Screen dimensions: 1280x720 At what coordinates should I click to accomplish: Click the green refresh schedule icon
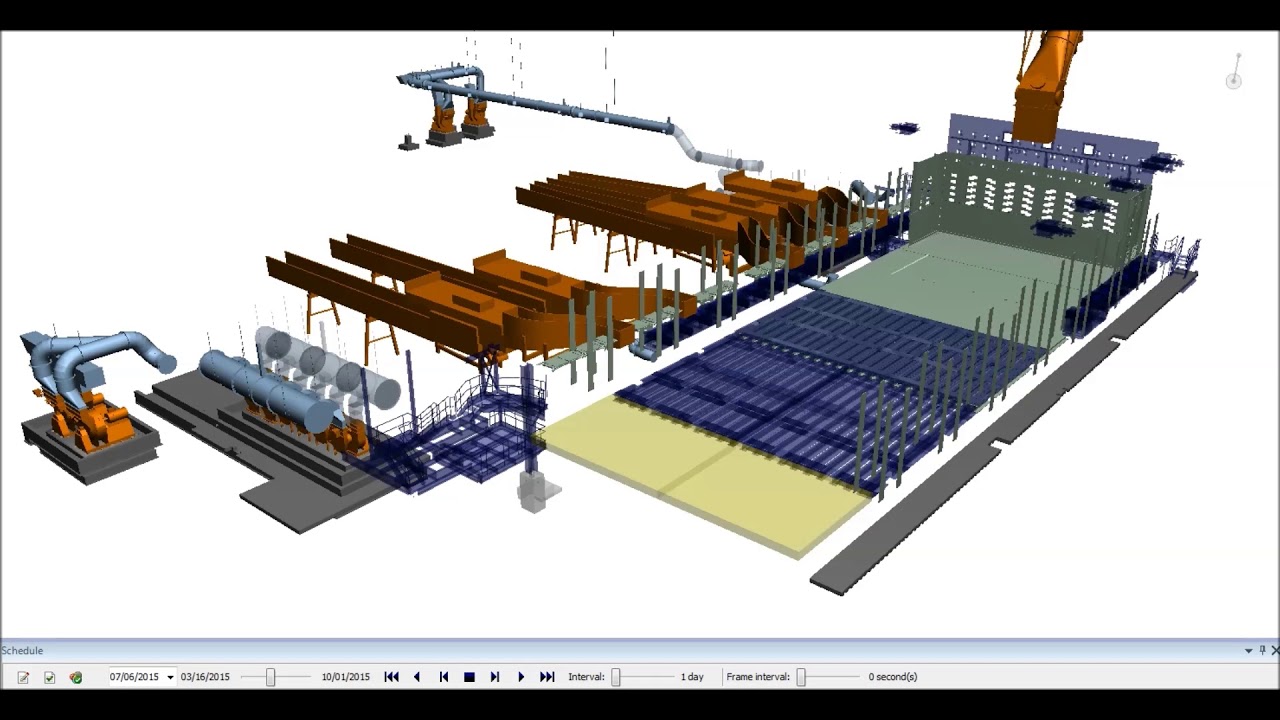(75, 677)
